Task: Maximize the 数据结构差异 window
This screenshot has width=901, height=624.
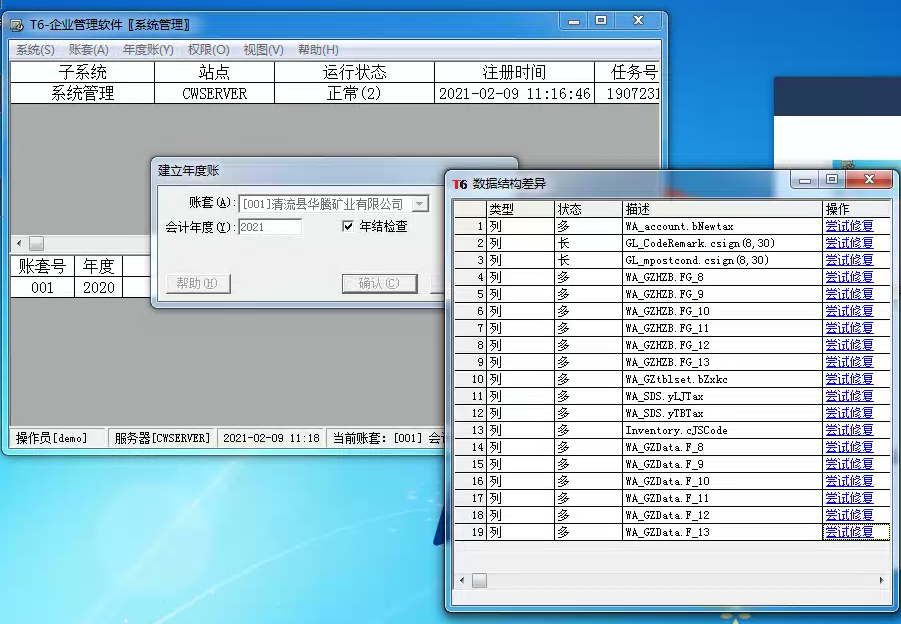Action: 831,180
